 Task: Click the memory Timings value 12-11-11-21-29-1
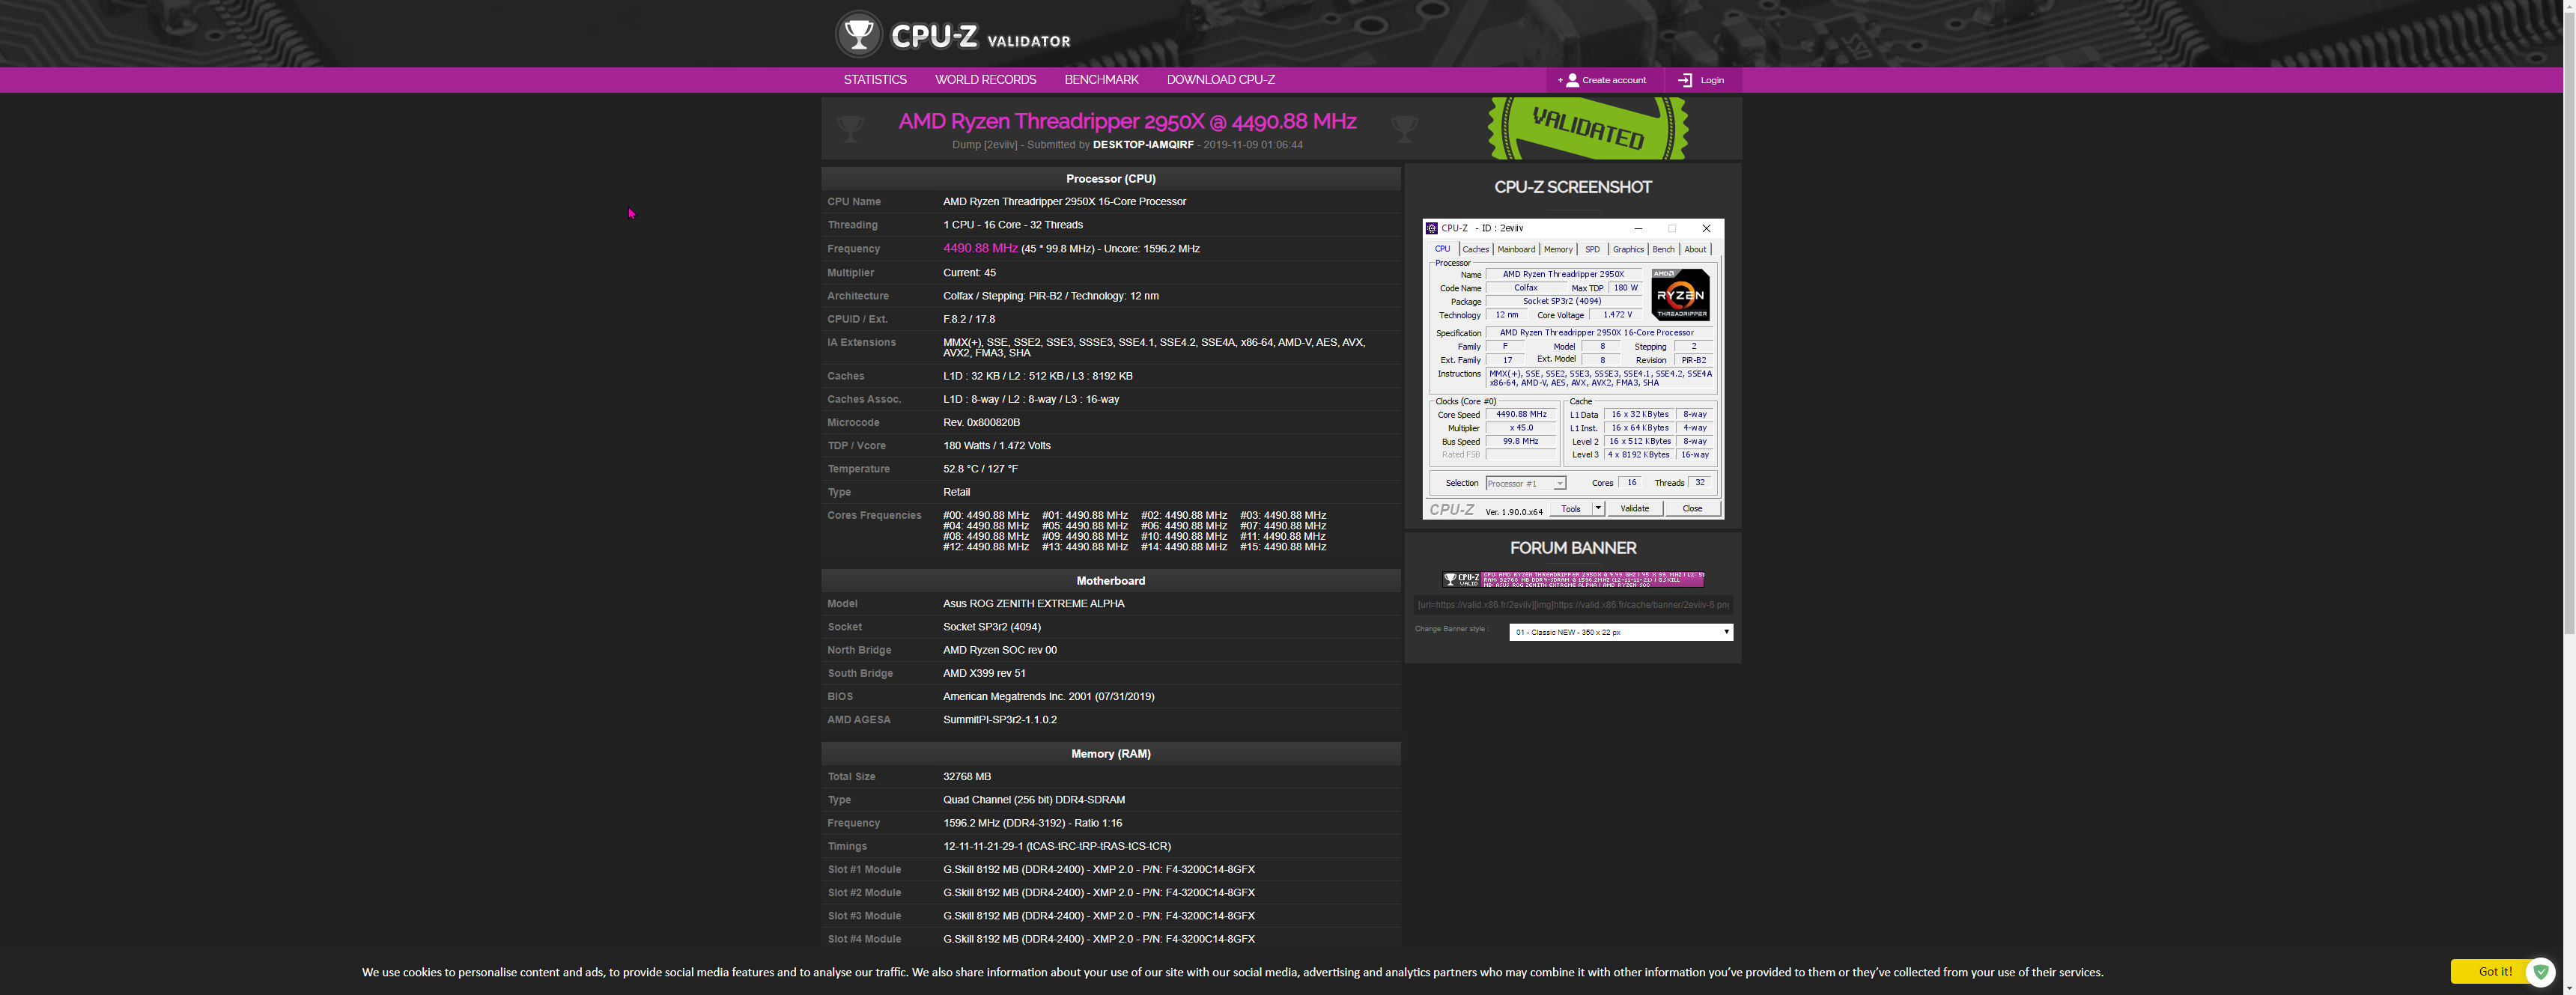pyautogui.click(x=1056, y=846)
